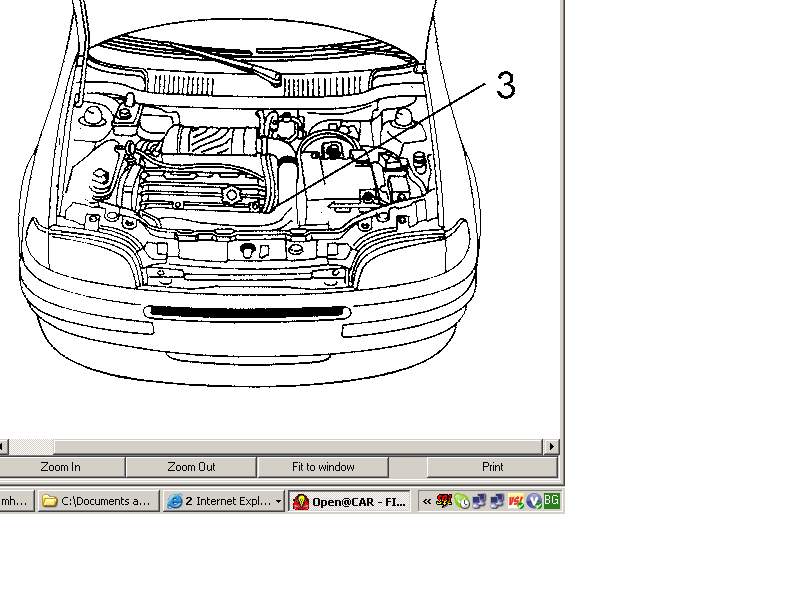The height and width of the screenshot is (600, 800).
Task: Click callout number 3 on diagram
Action: 506,87
